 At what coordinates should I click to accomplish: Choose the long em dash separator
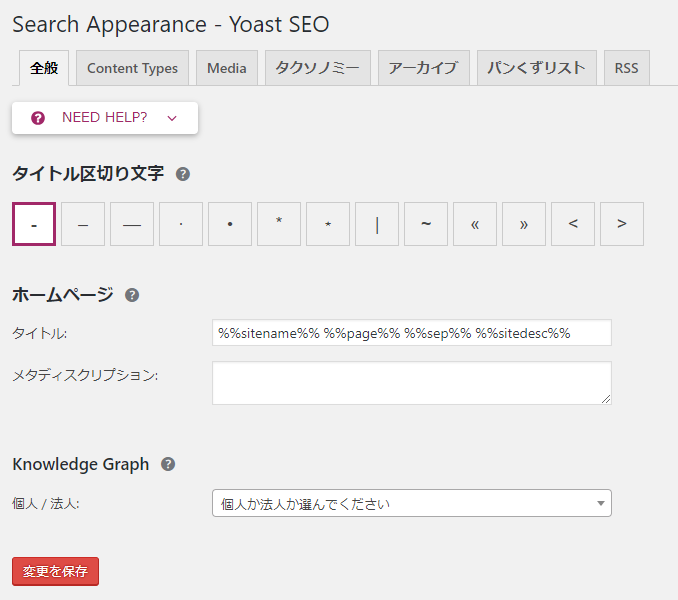[132, 224]
